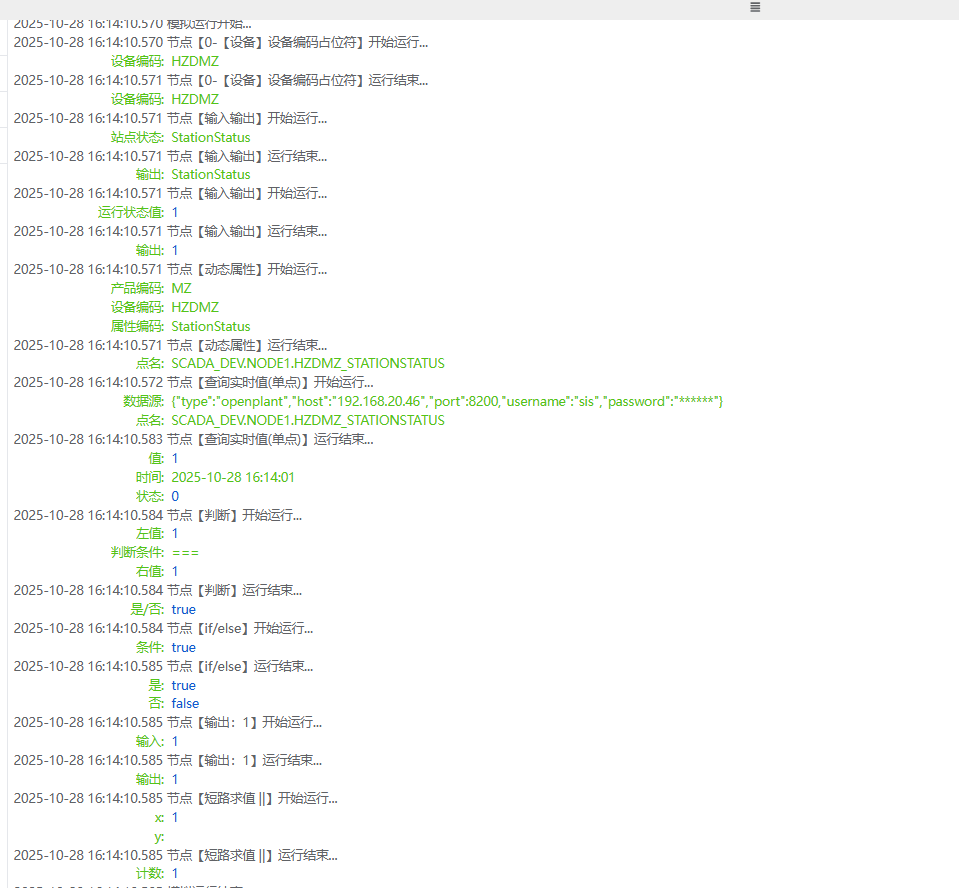Click the 动态属性 node 开始运行 log line
959x888 pixels.
pos(170,269)
